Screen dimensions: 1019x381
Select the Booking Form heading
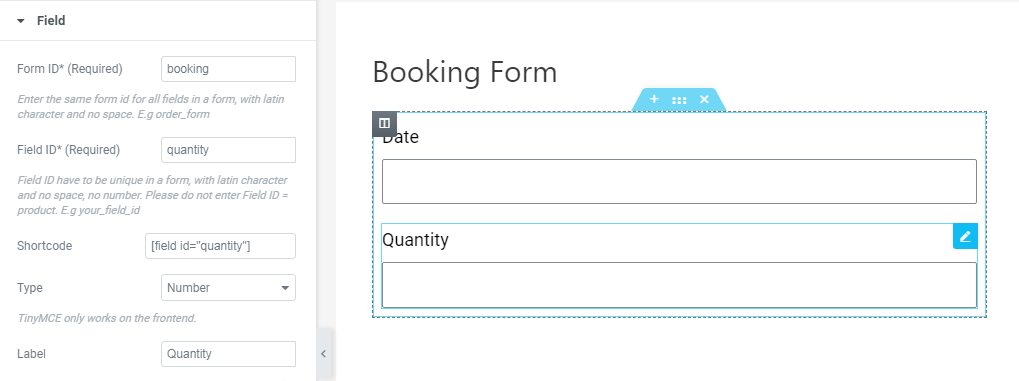click(x=465, y=72)
